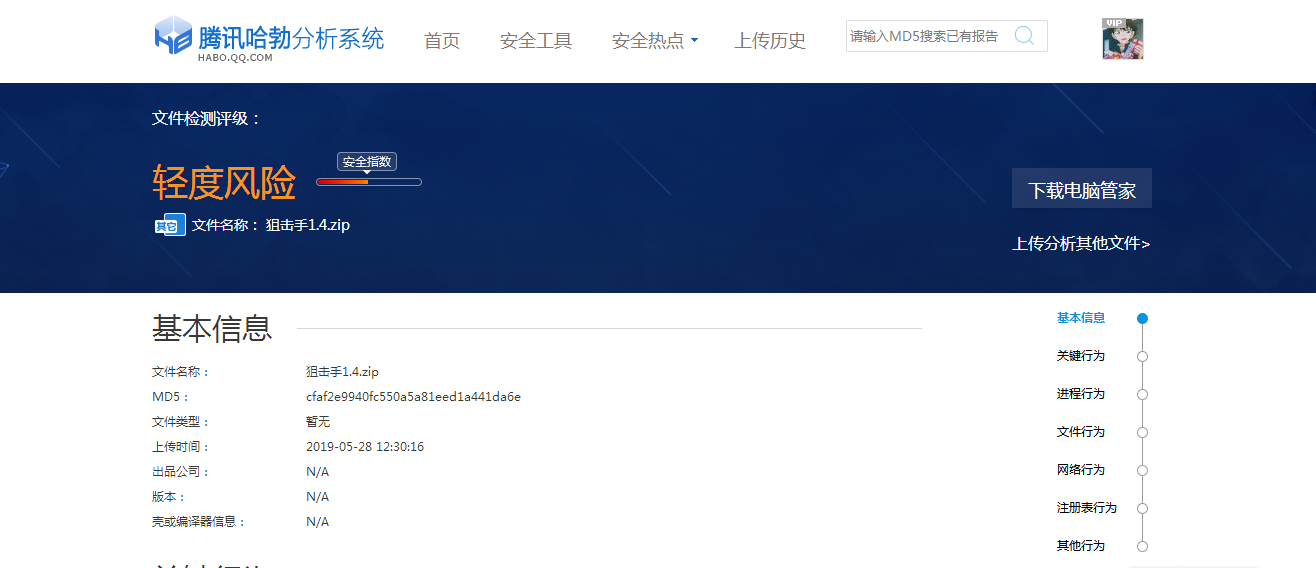This screenshot has width=1316, height=568.
Task: Click the MD5 hash value cfaf2e9940fc...
Action: [413, 397]
